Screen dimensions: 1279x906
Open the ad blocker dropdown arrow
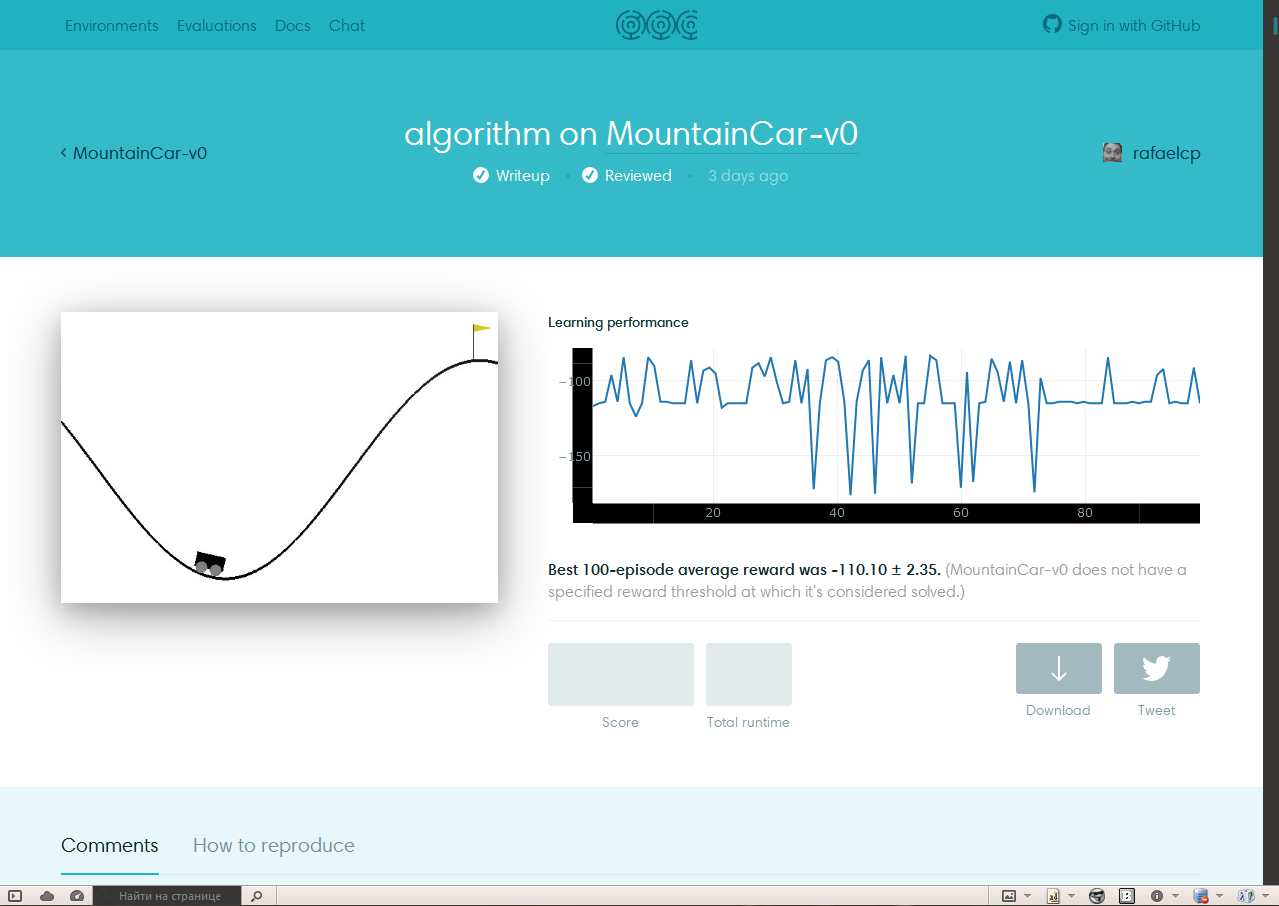pos(1071,896)
